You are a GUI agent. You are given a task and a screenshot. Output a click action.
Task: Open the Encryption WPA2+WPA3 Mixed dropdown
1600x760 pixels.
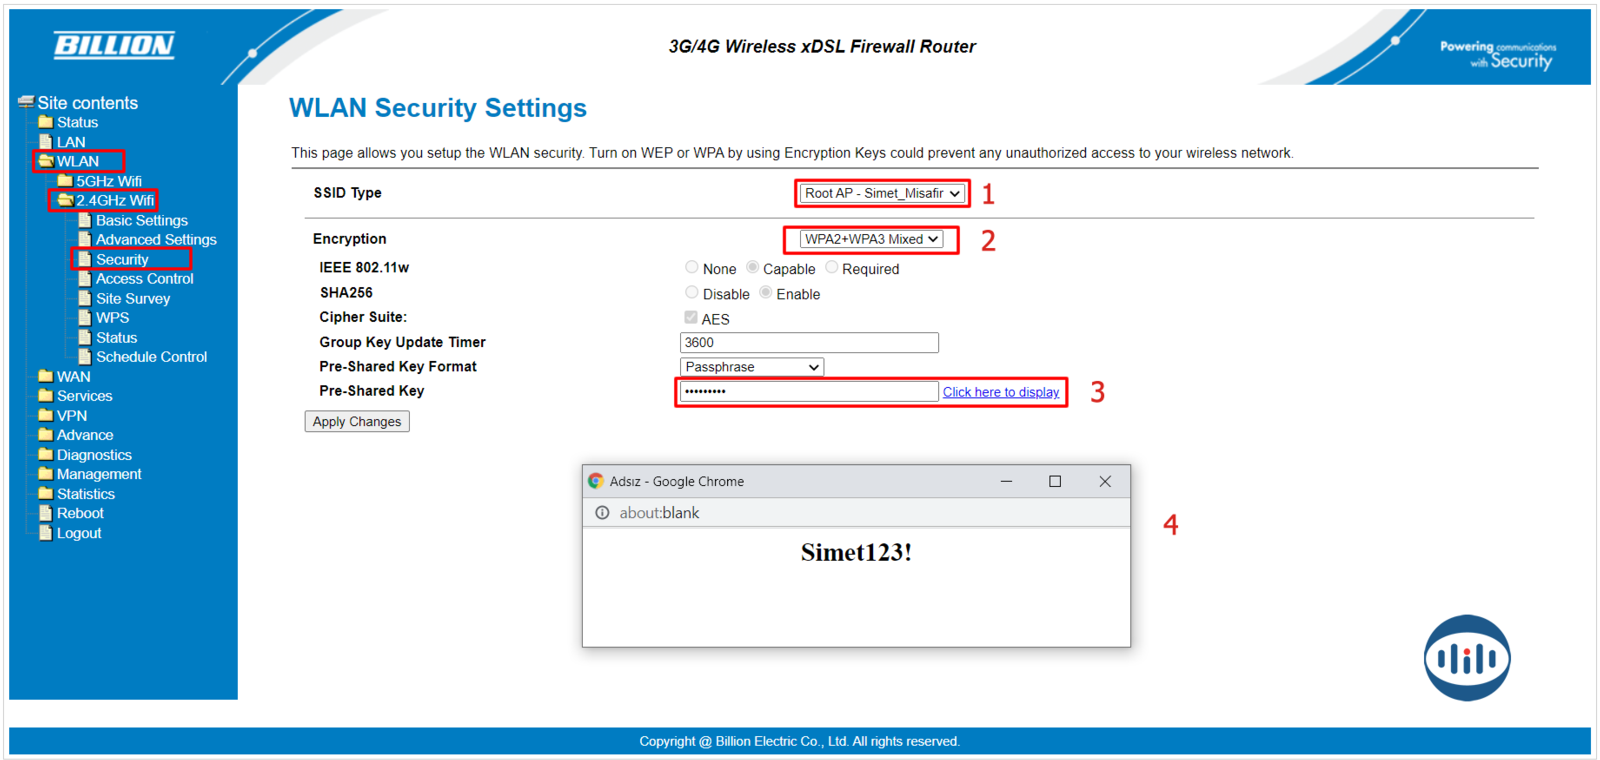[871, 239]
